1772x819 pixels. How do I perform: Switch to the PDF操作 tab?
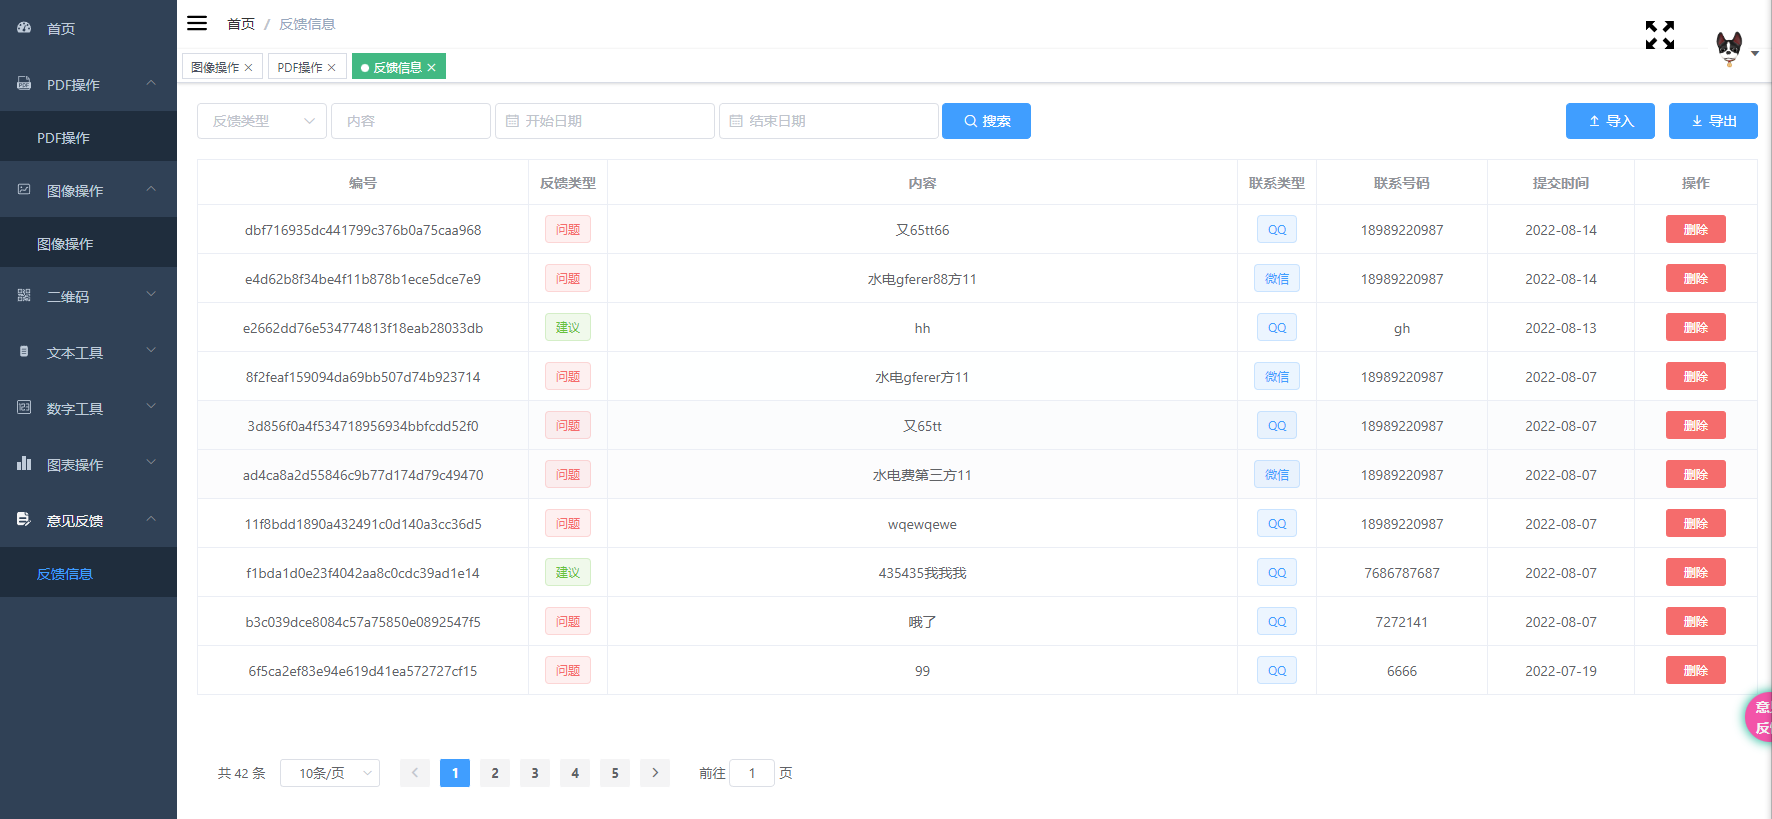pos(300,68)
